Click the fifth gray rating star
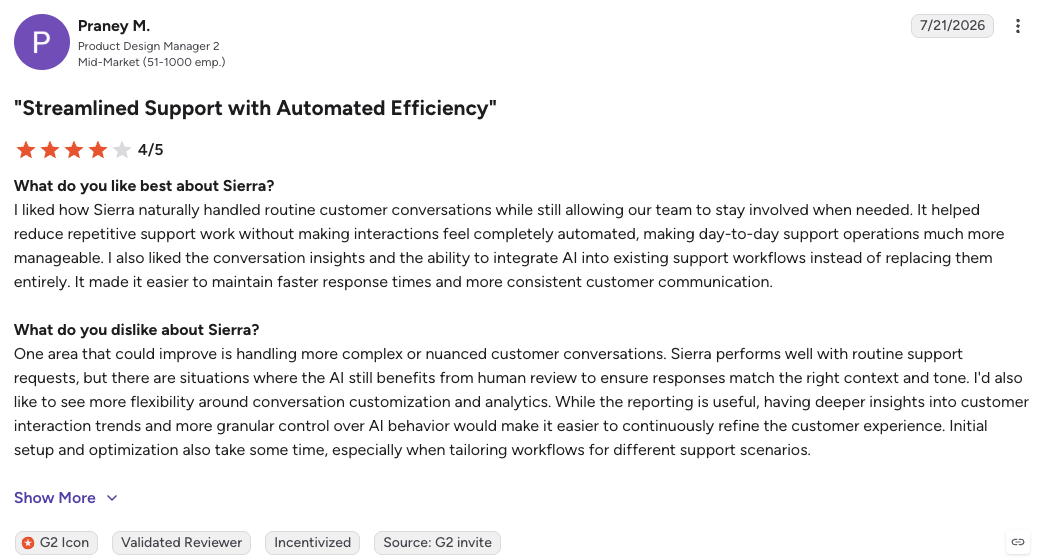This screenshot has height=558, width=1050. click(x=122, y=150)
